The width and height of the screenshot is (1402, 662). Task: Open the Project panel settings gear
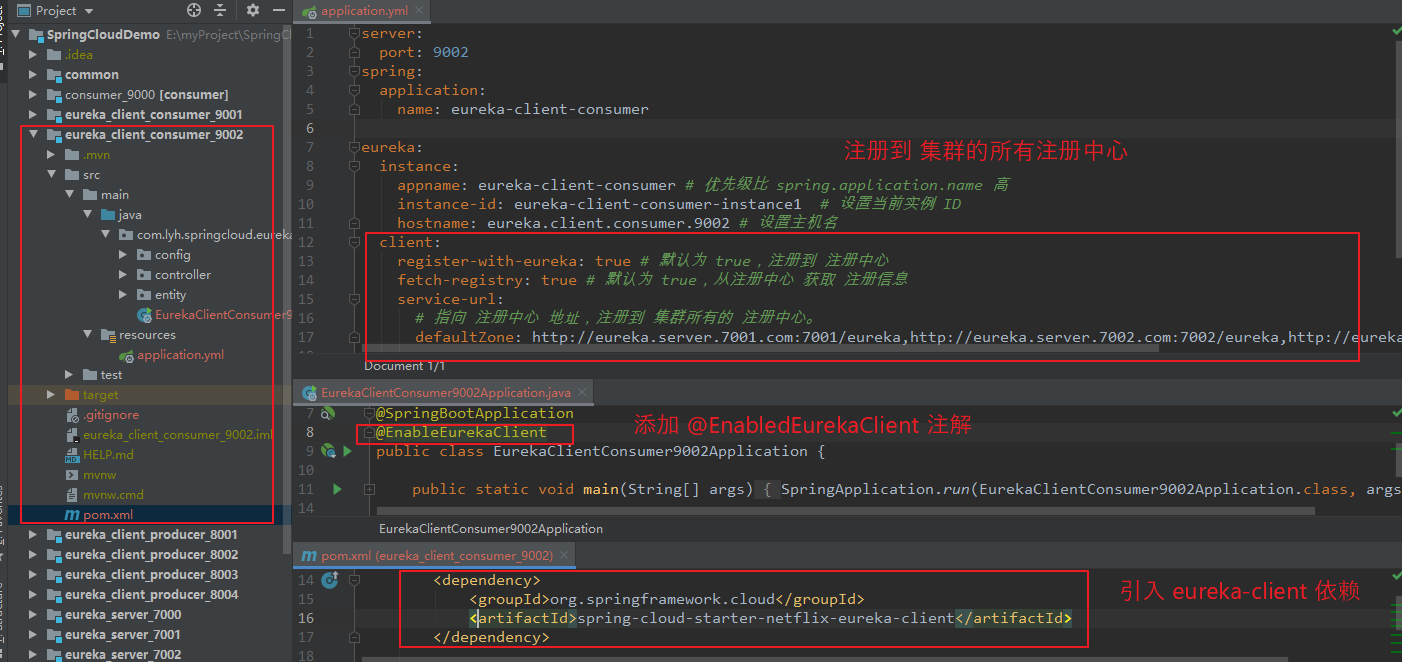(253, 11)
